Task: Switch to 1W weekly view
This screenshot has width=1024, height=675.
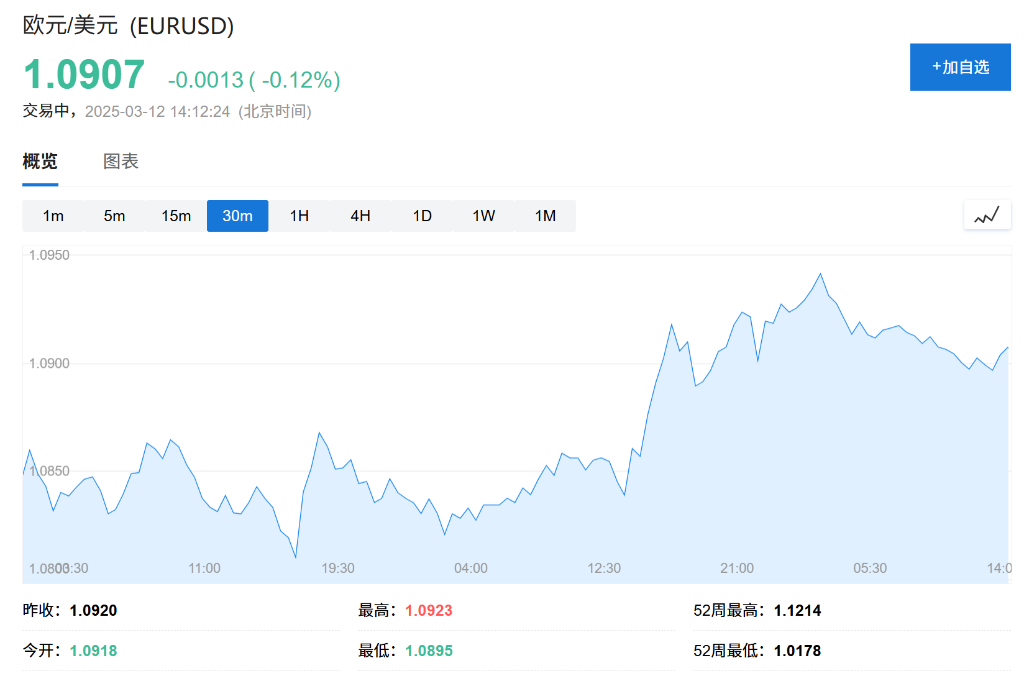Action: click(483, 216)
